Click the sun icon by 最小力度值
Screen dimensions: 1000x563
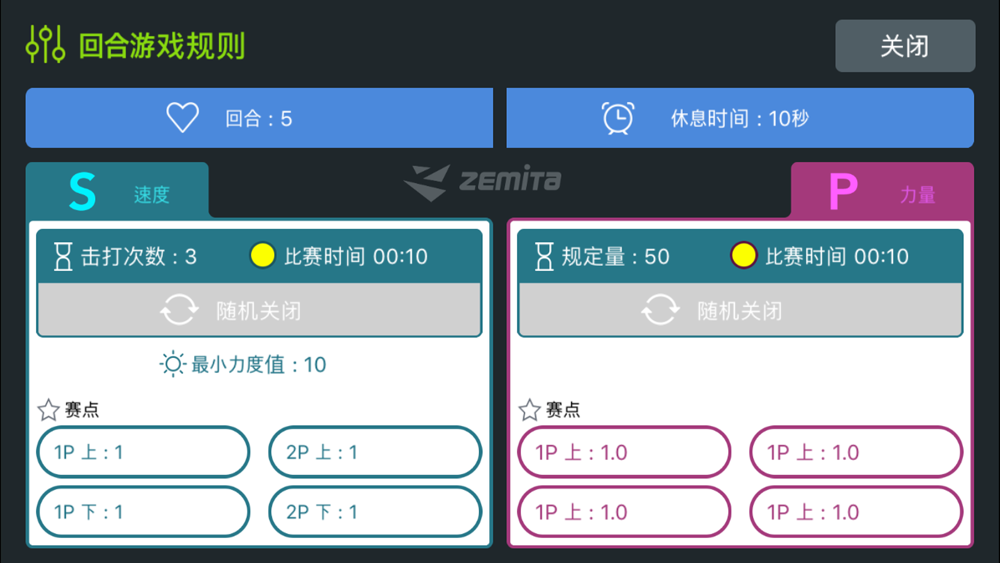click(172, 364)
